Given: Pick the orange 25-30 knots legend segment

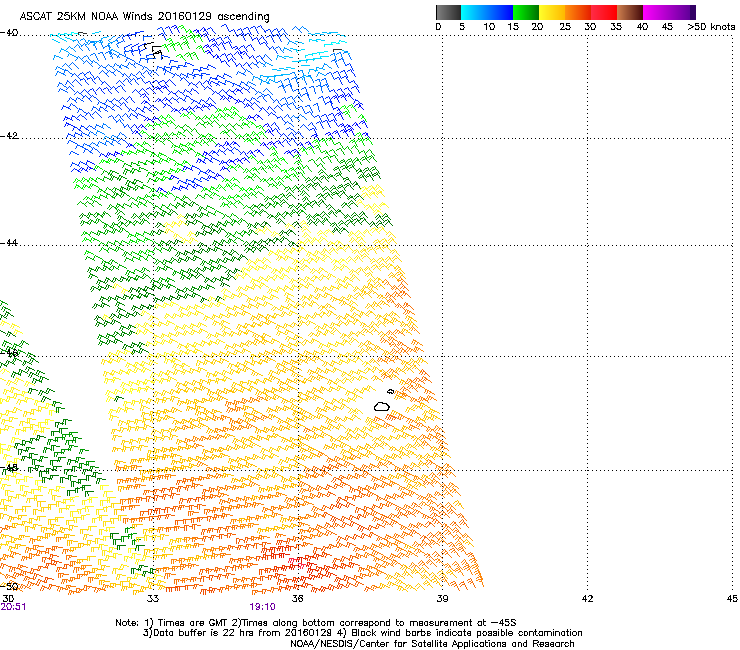Looking at the screenshot, I should 578,12.
